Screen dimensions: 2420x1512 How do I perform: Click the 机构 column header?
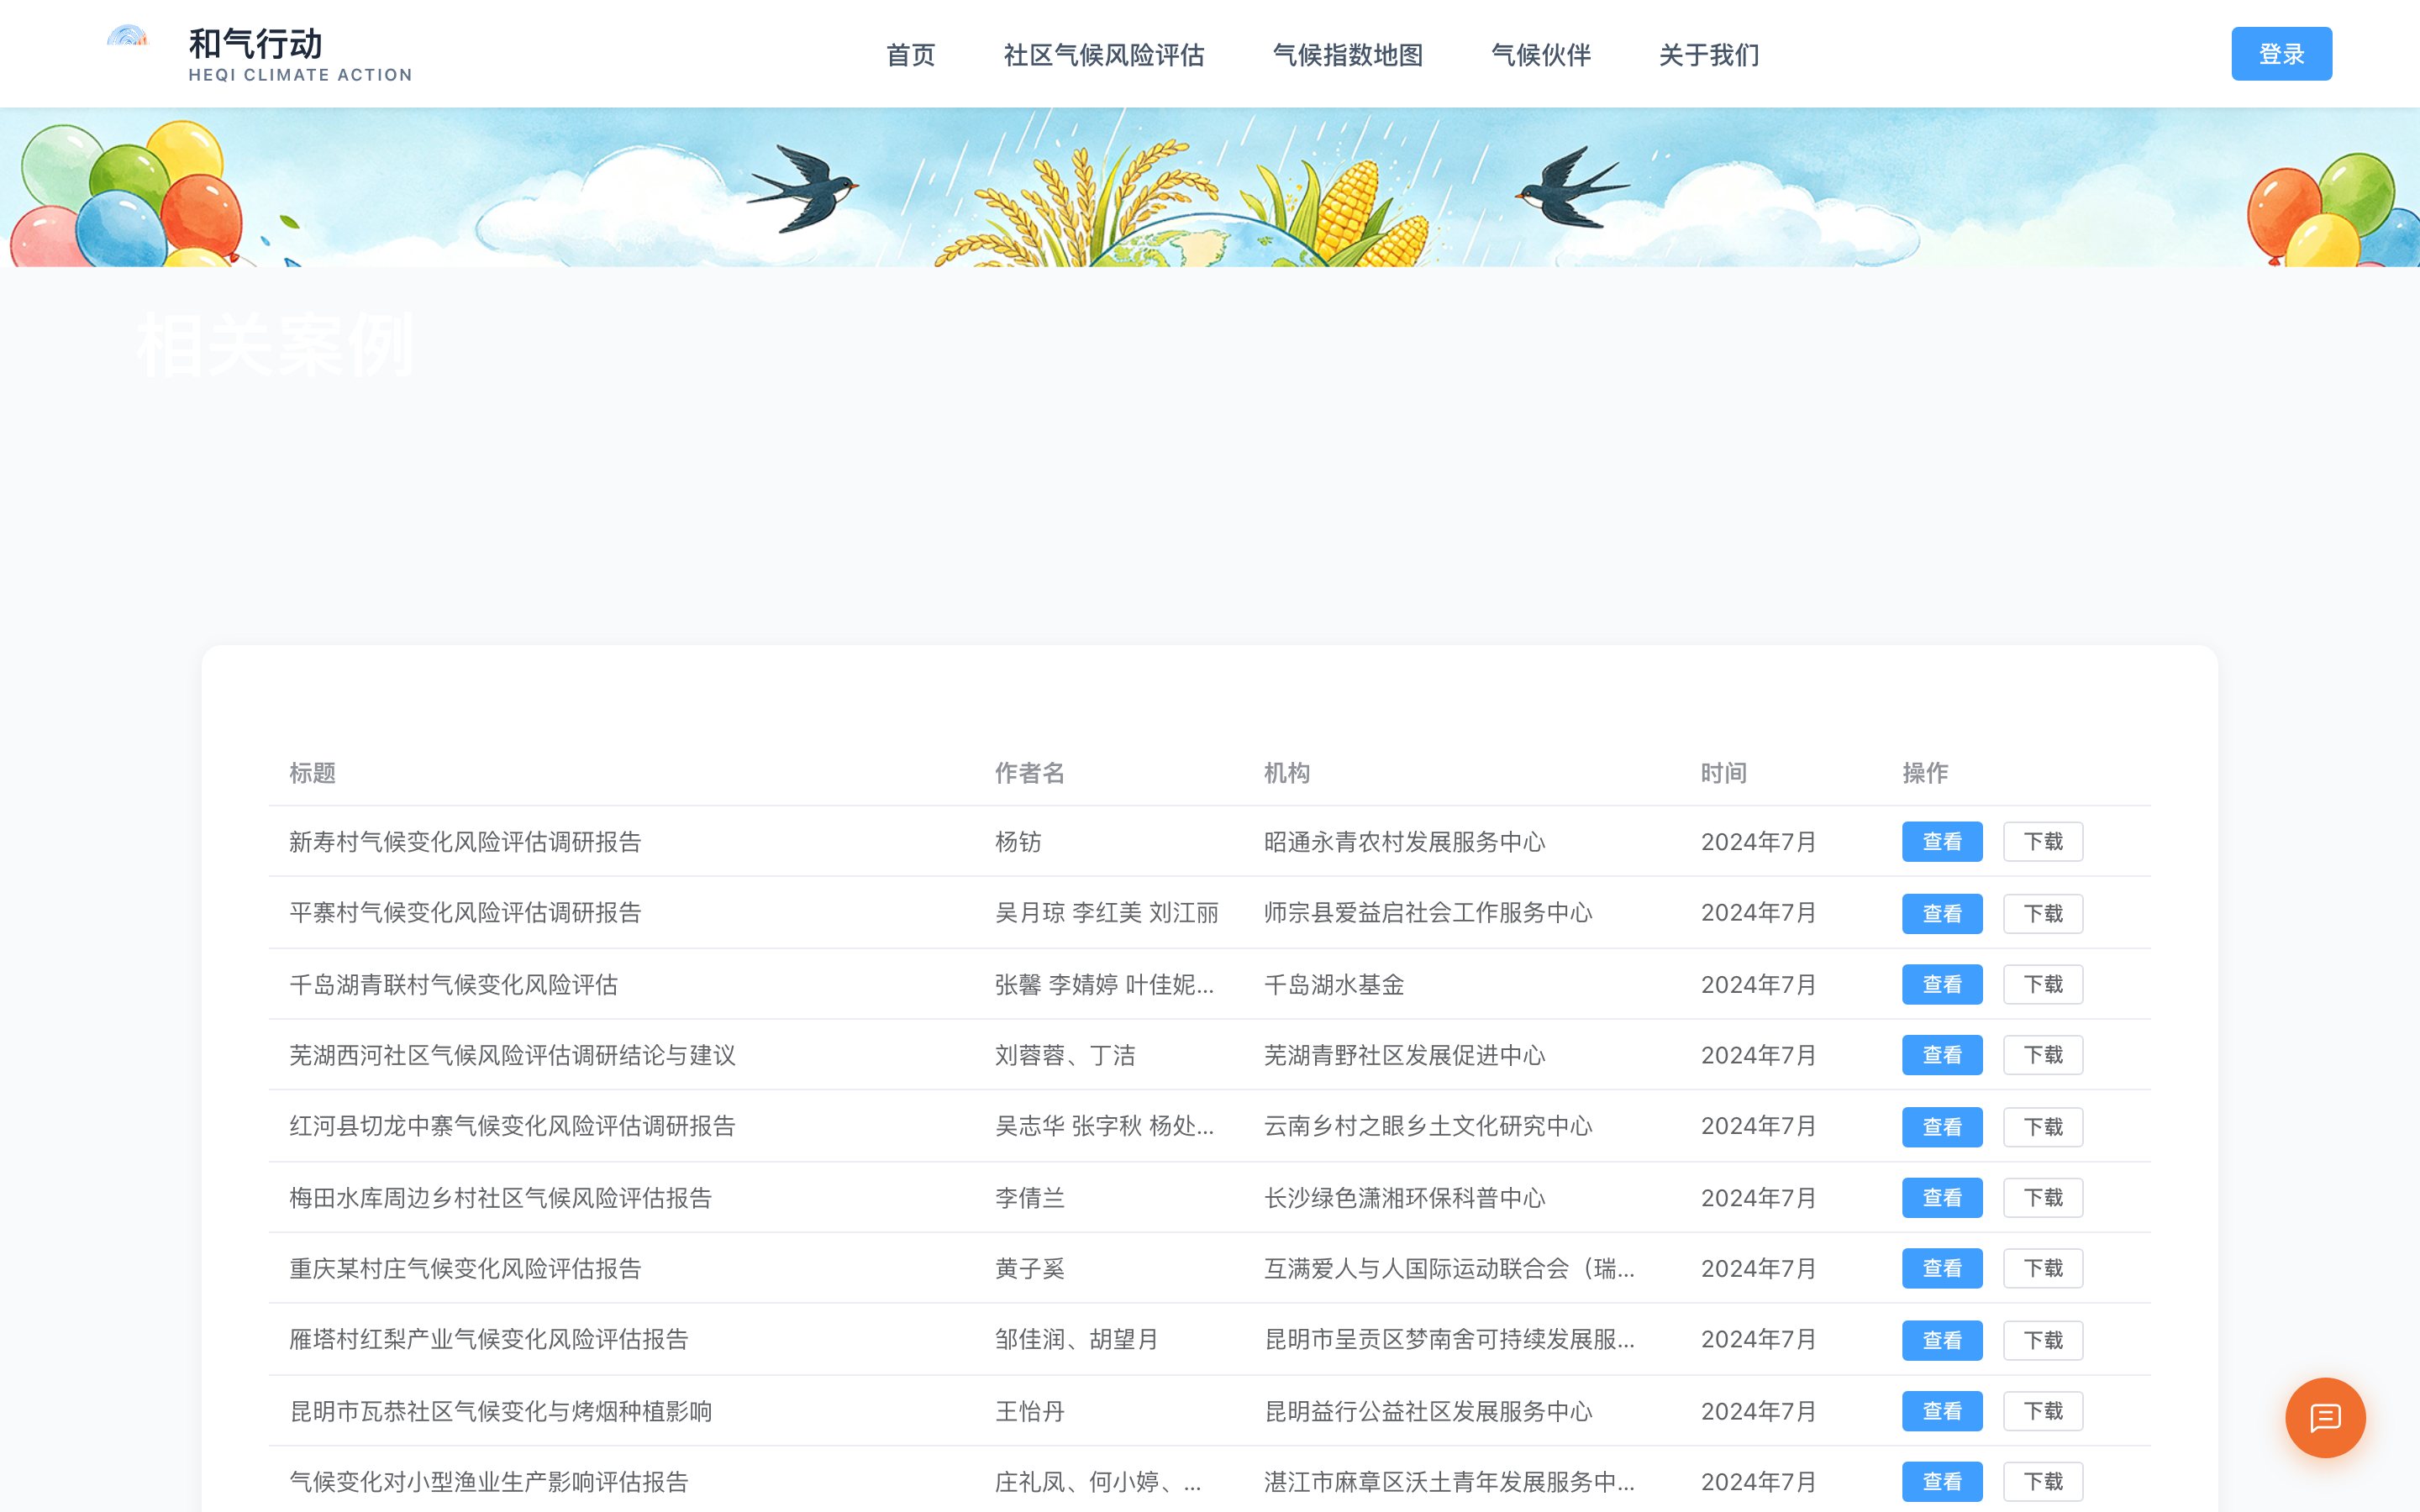1287,773
